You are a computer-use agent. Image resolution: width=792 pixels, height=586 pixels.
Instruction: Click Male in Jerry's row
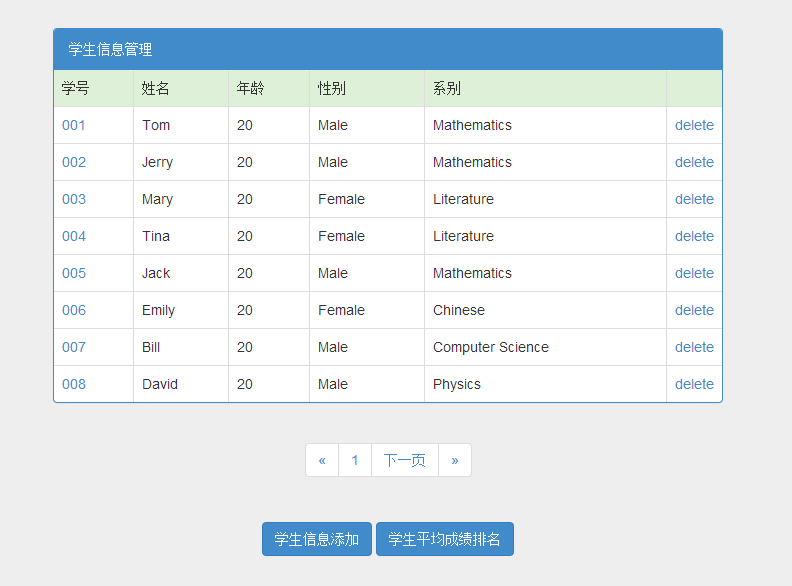(332, 162)
